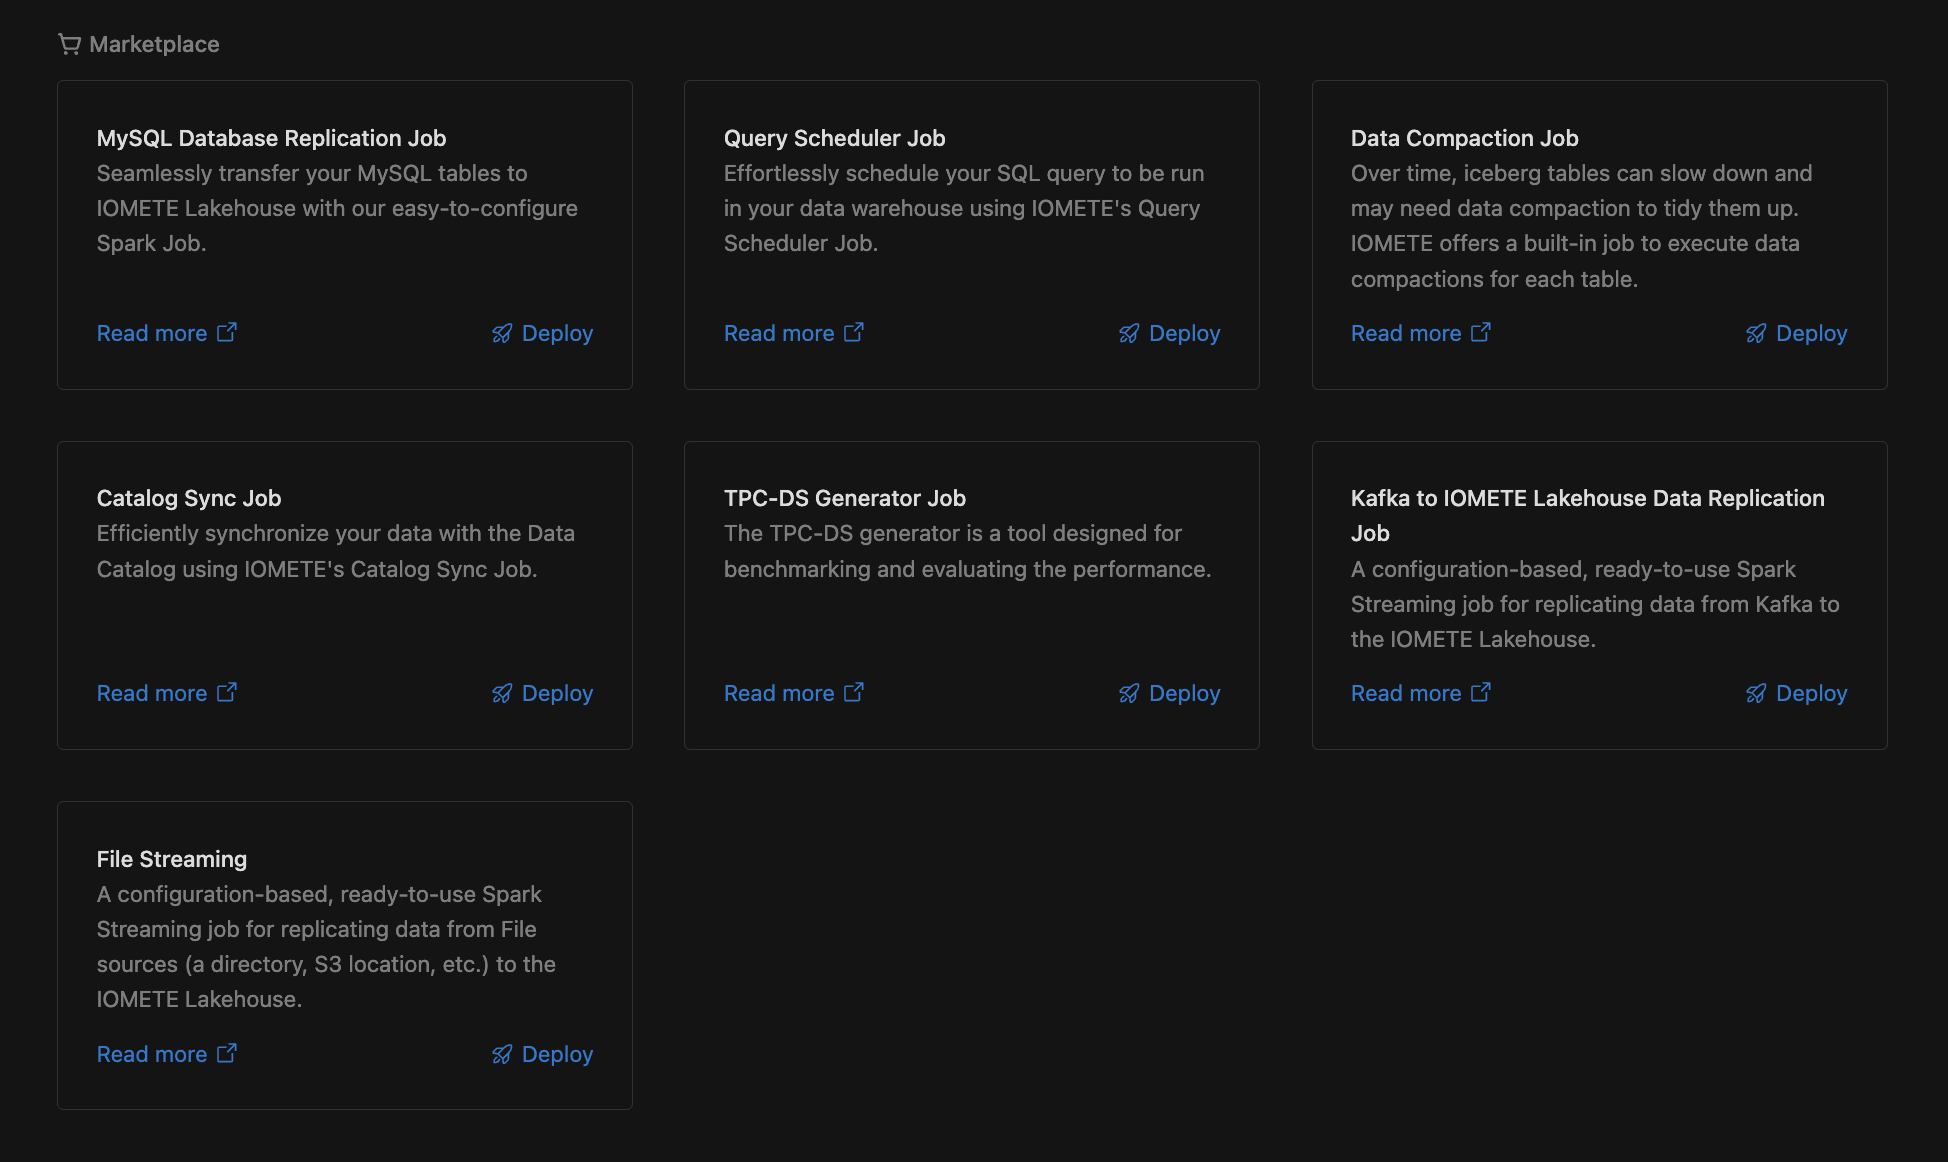The width and height of the screenshot is (1948, 1162).
Task: Open Read more for Kafka Replication Job
Action: tap(1421, 693)
